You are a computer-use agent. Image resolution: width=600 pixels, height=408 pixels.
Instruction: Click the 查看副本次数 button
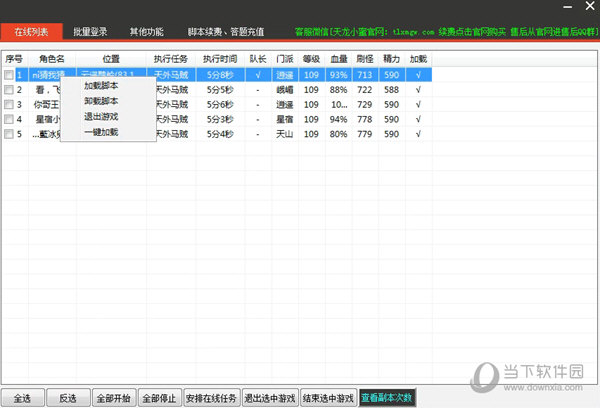coord(387,398)
